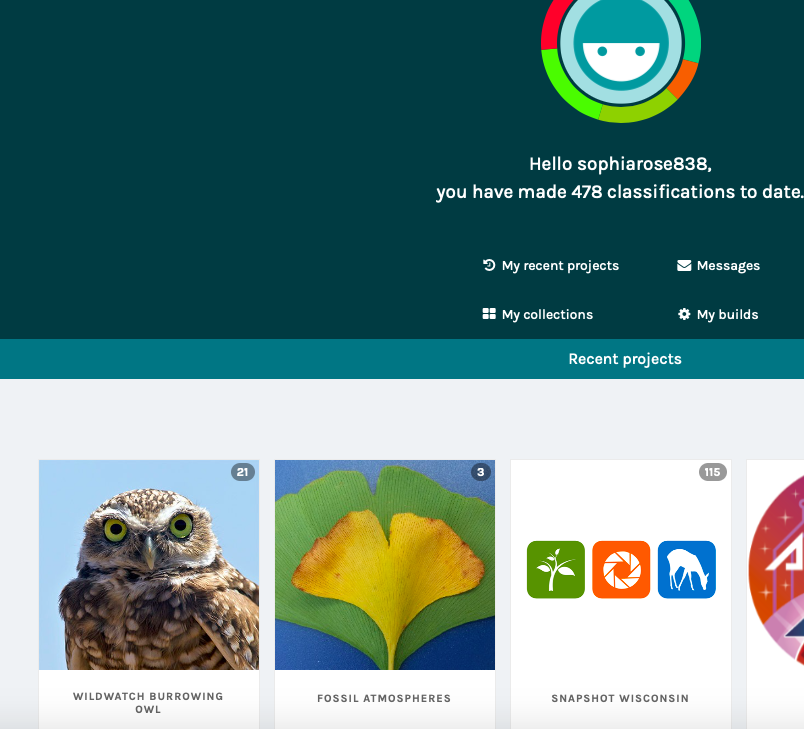Image resolution: width=804 pixels, height=729 pixels.
Task: Click the 21 count badge on the owl card
Action: coord(243,472)
